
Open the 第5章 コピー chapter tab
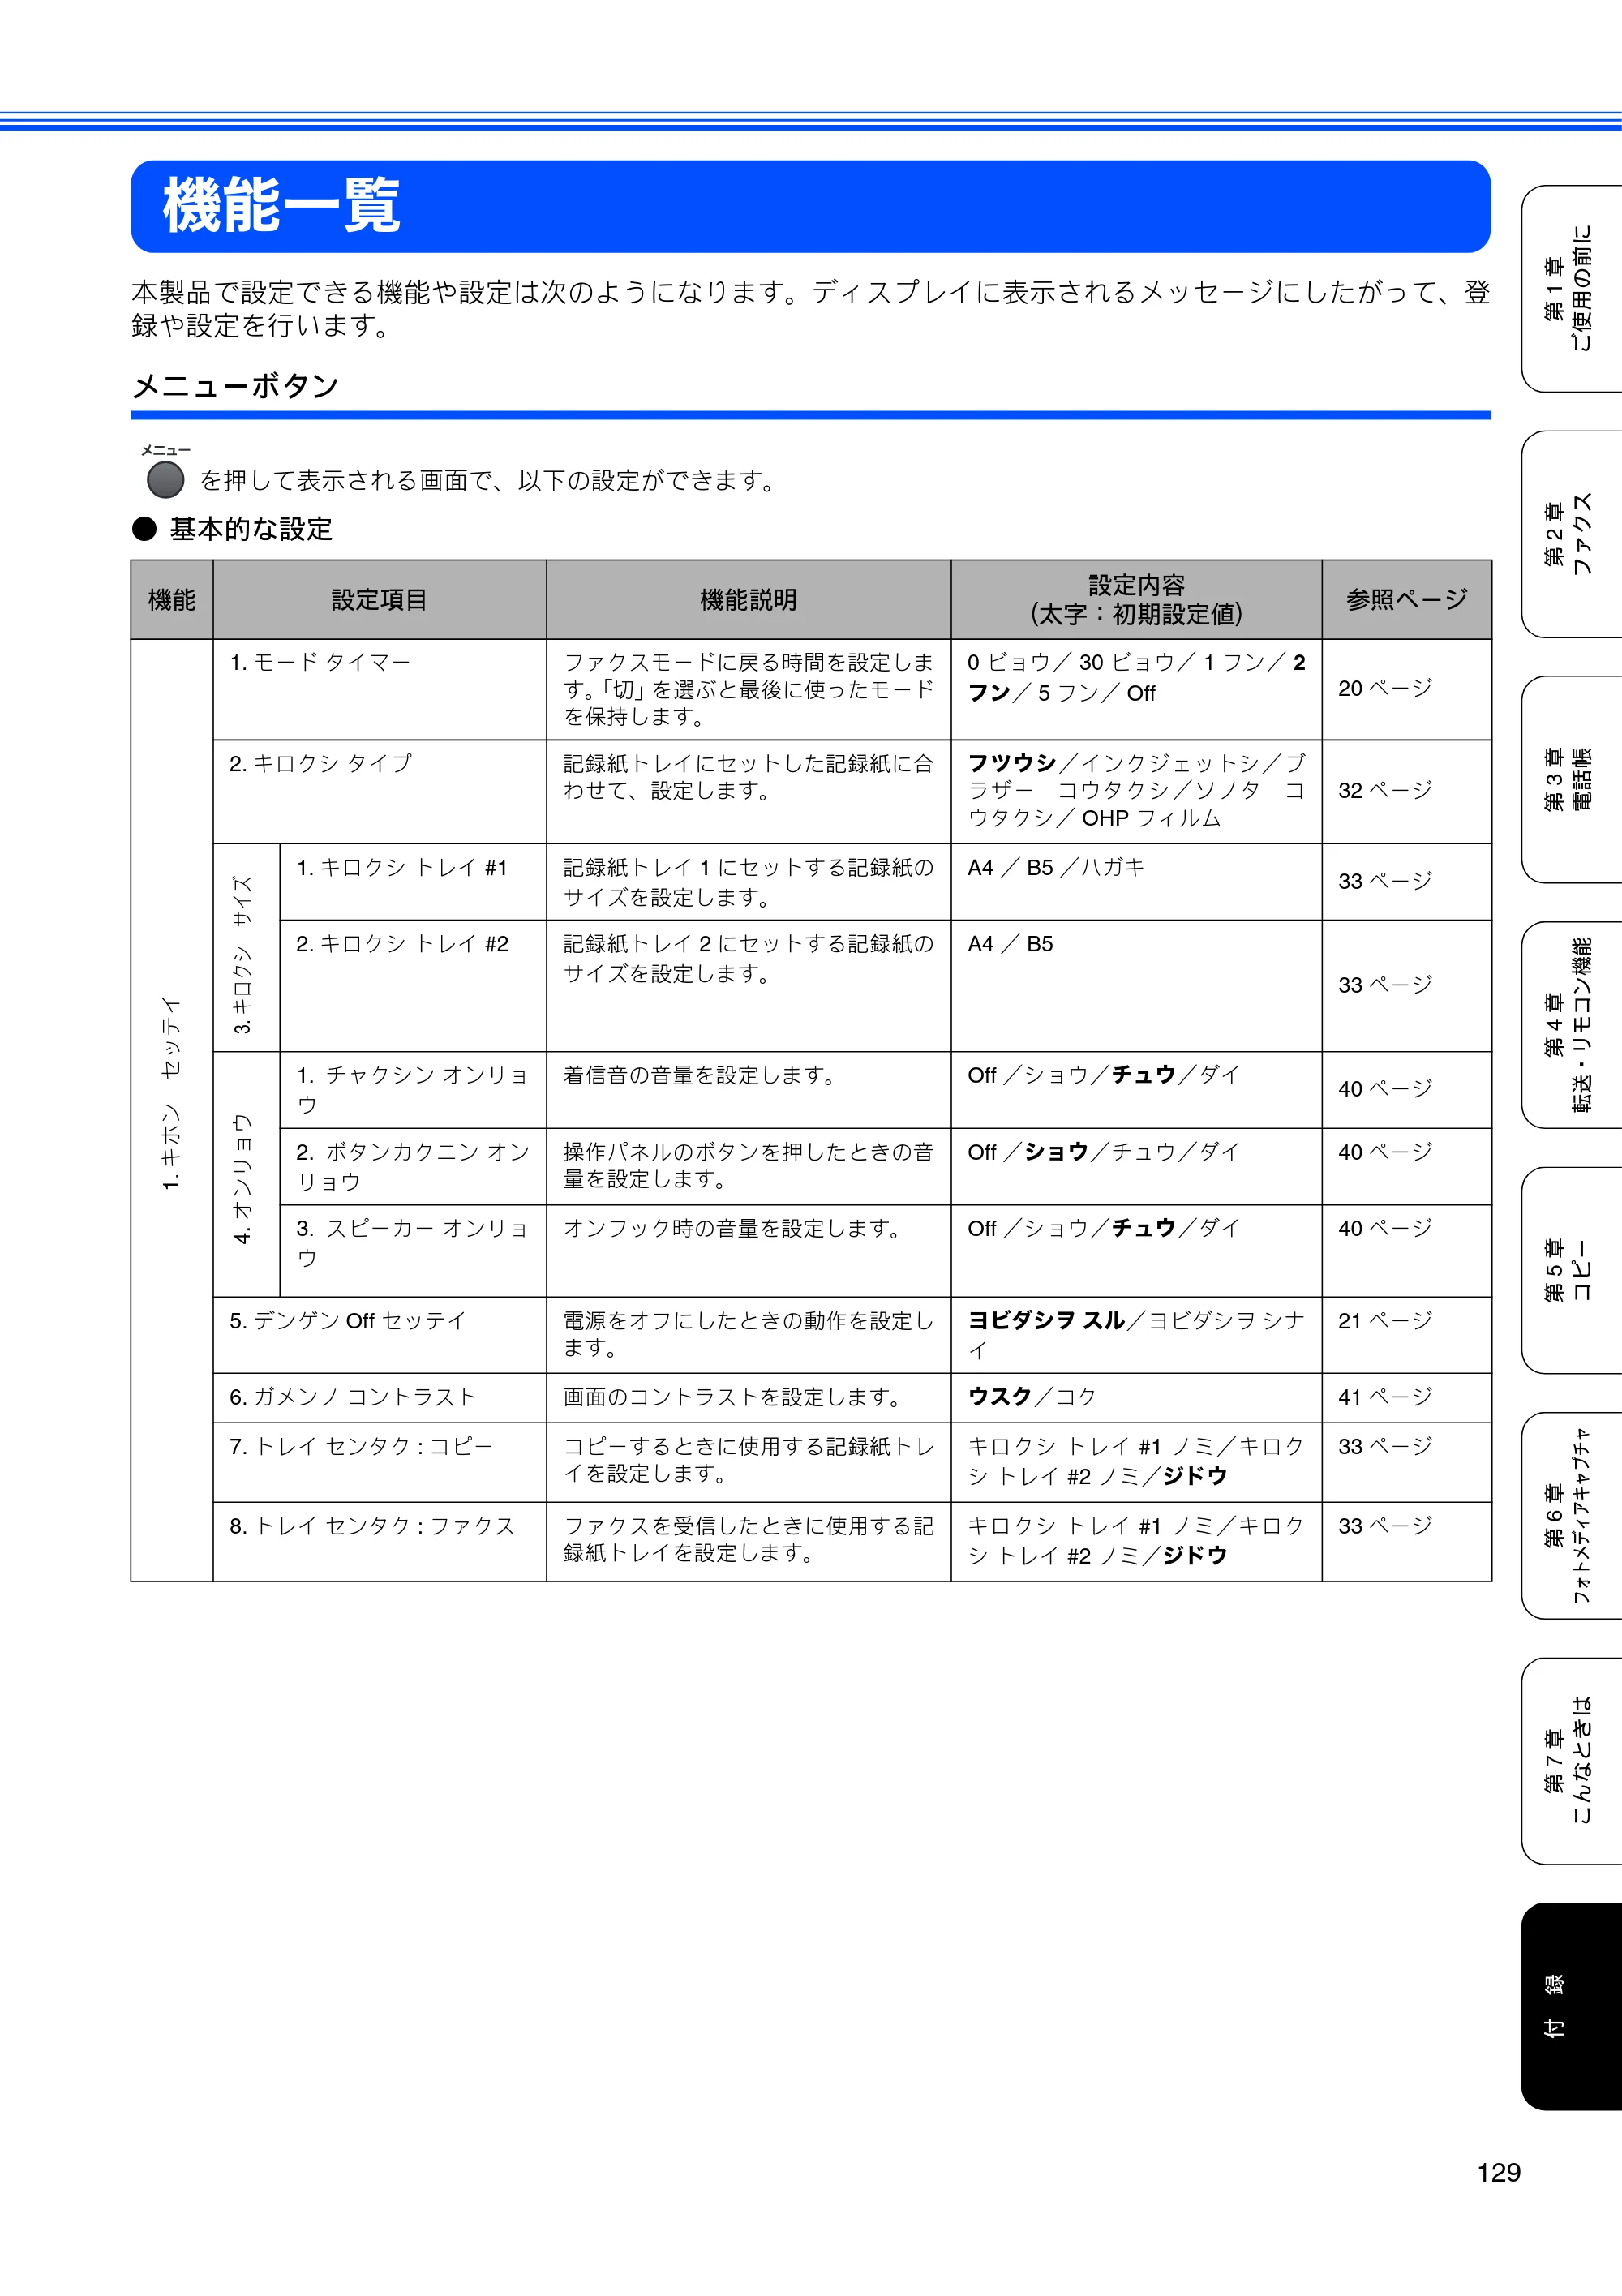(1571, 1270)
